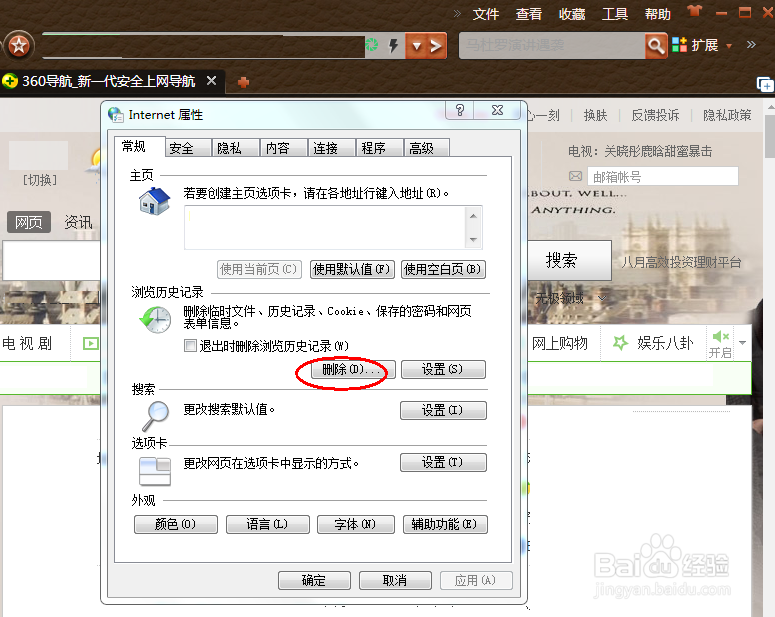
Task: Click the 隐私政策 link
Action: (x=727, y=116)
